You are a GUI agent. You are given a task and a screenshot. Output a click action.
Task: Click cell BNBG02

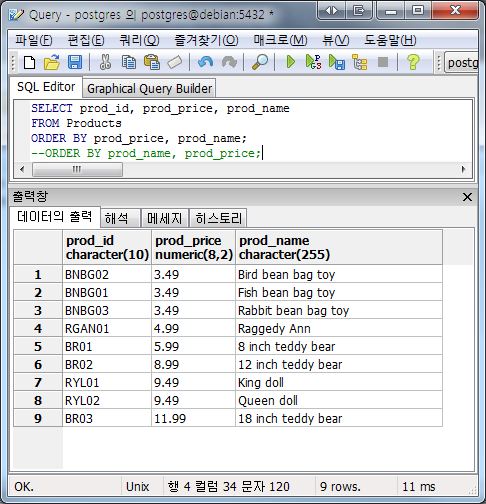(x=107, y=274)
